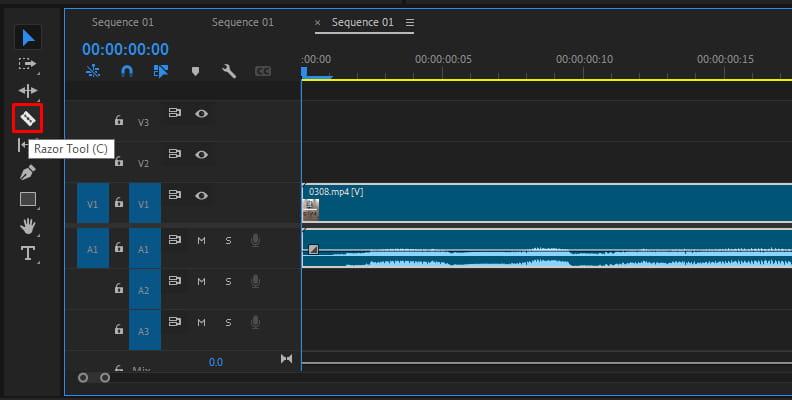The height and width of the screenshot is (400, 792).
Task: Enable voice-over record on A3
Action: 256,322
